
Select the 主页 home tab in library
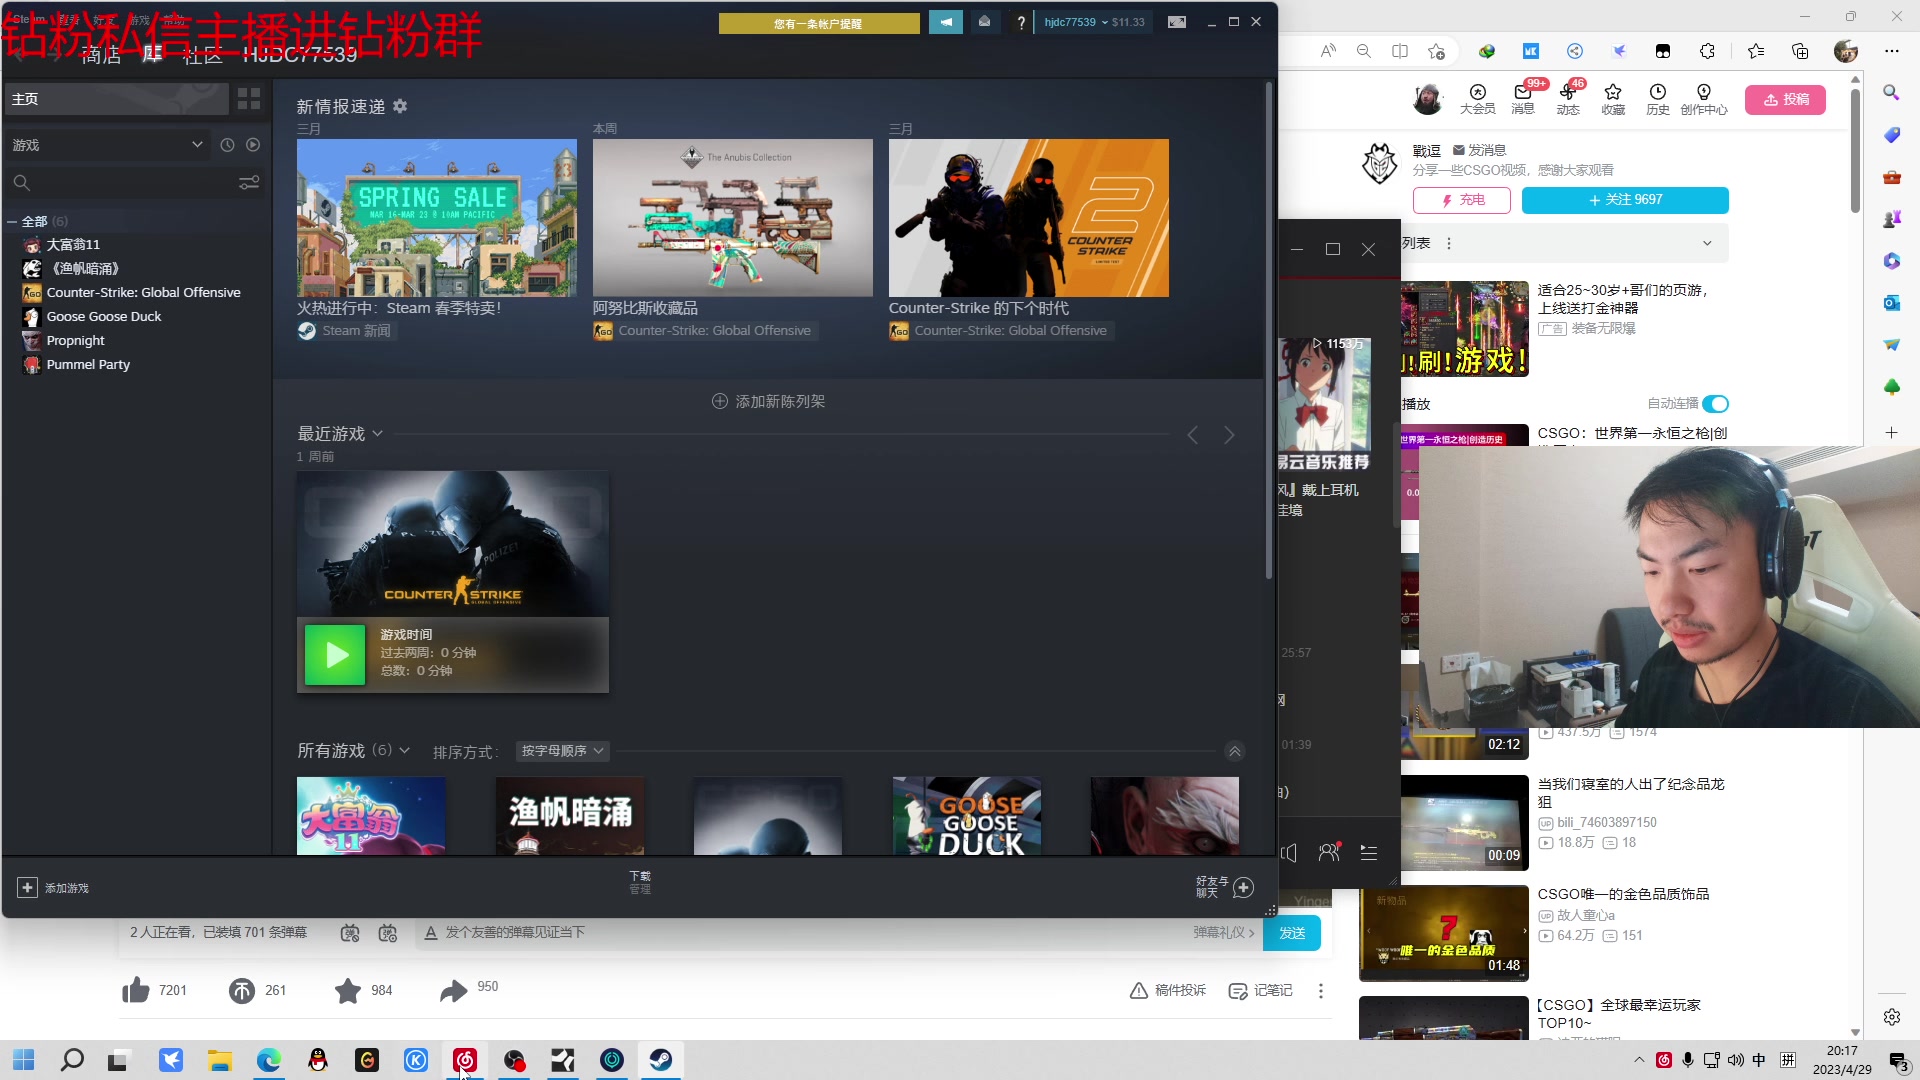pos(116,99)
